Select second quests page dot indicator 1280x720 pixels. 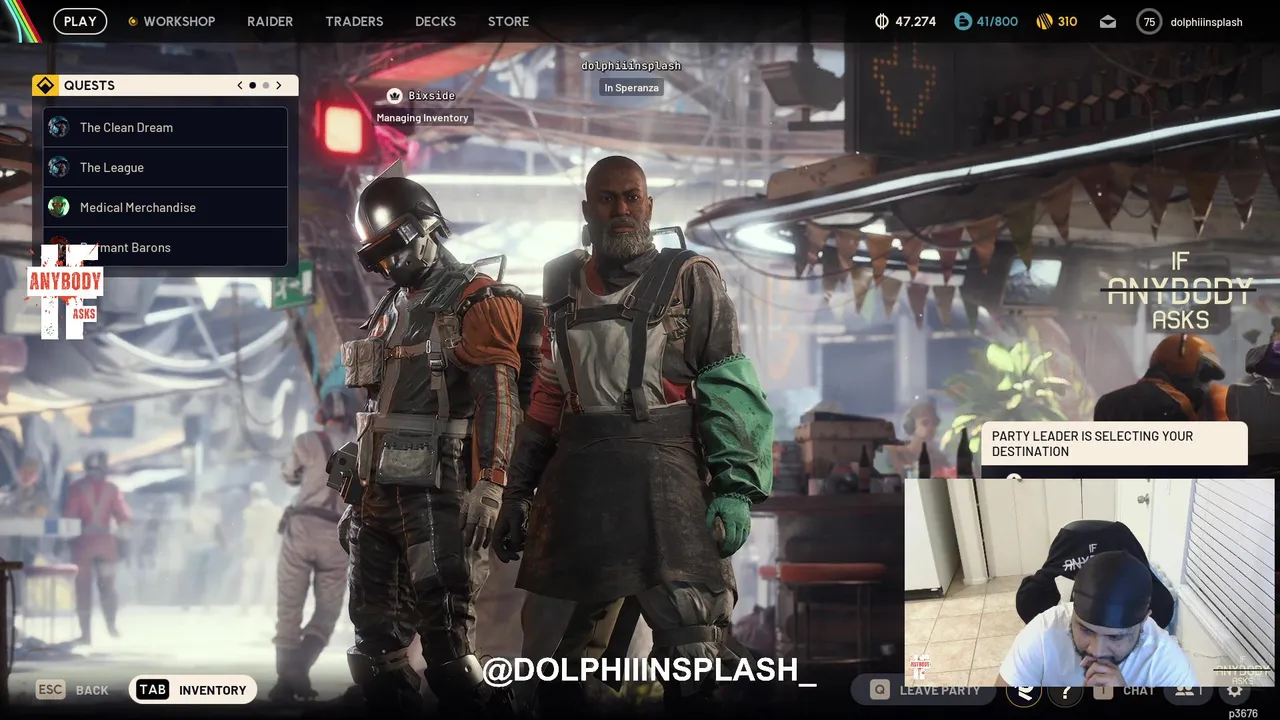[266, 85]
